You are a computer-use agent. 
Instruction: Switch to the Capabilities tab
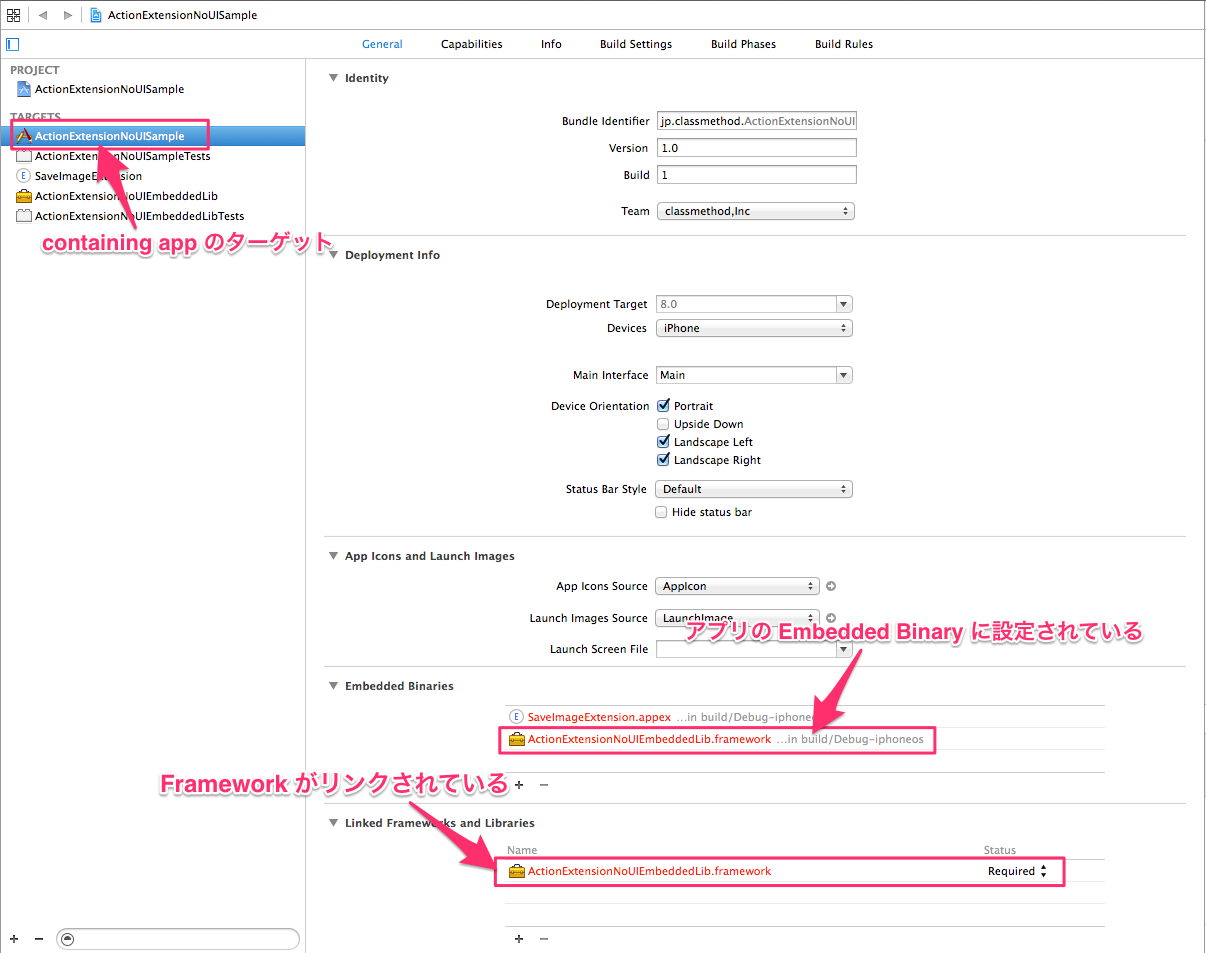[471, 44]
